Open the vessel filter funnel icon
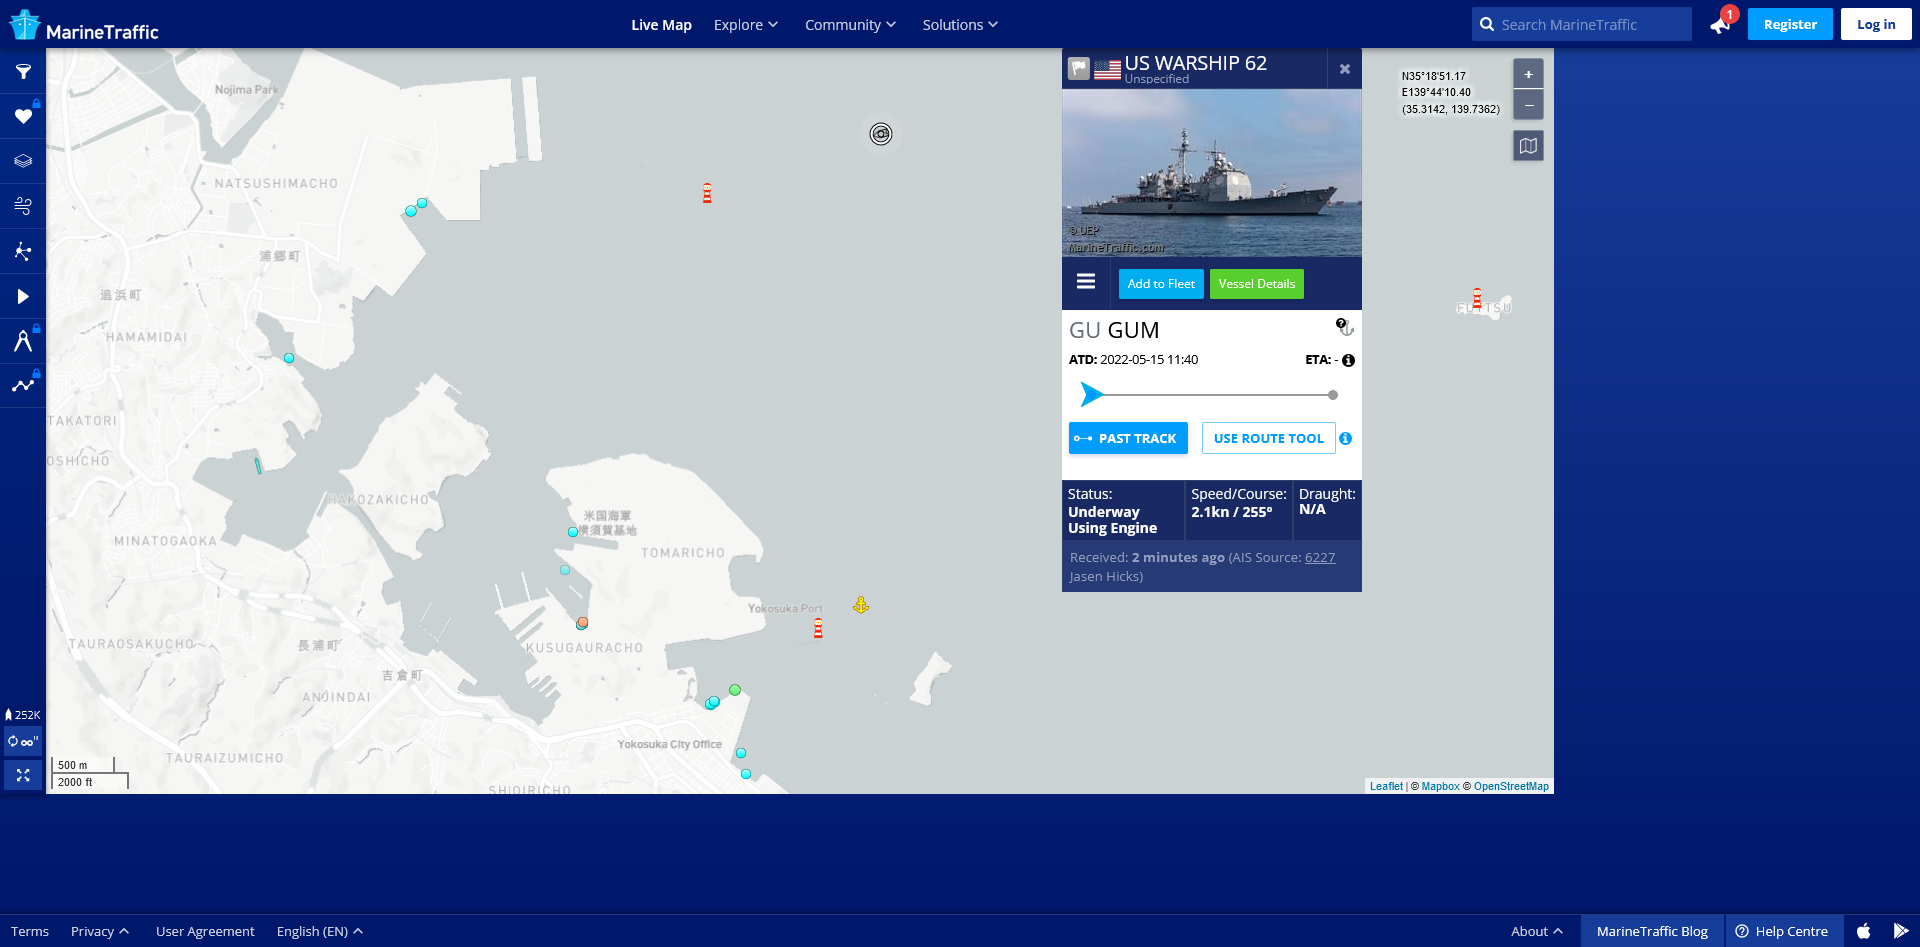Image resolution: width=1920 pixels, height=947 pixels. 23,72
